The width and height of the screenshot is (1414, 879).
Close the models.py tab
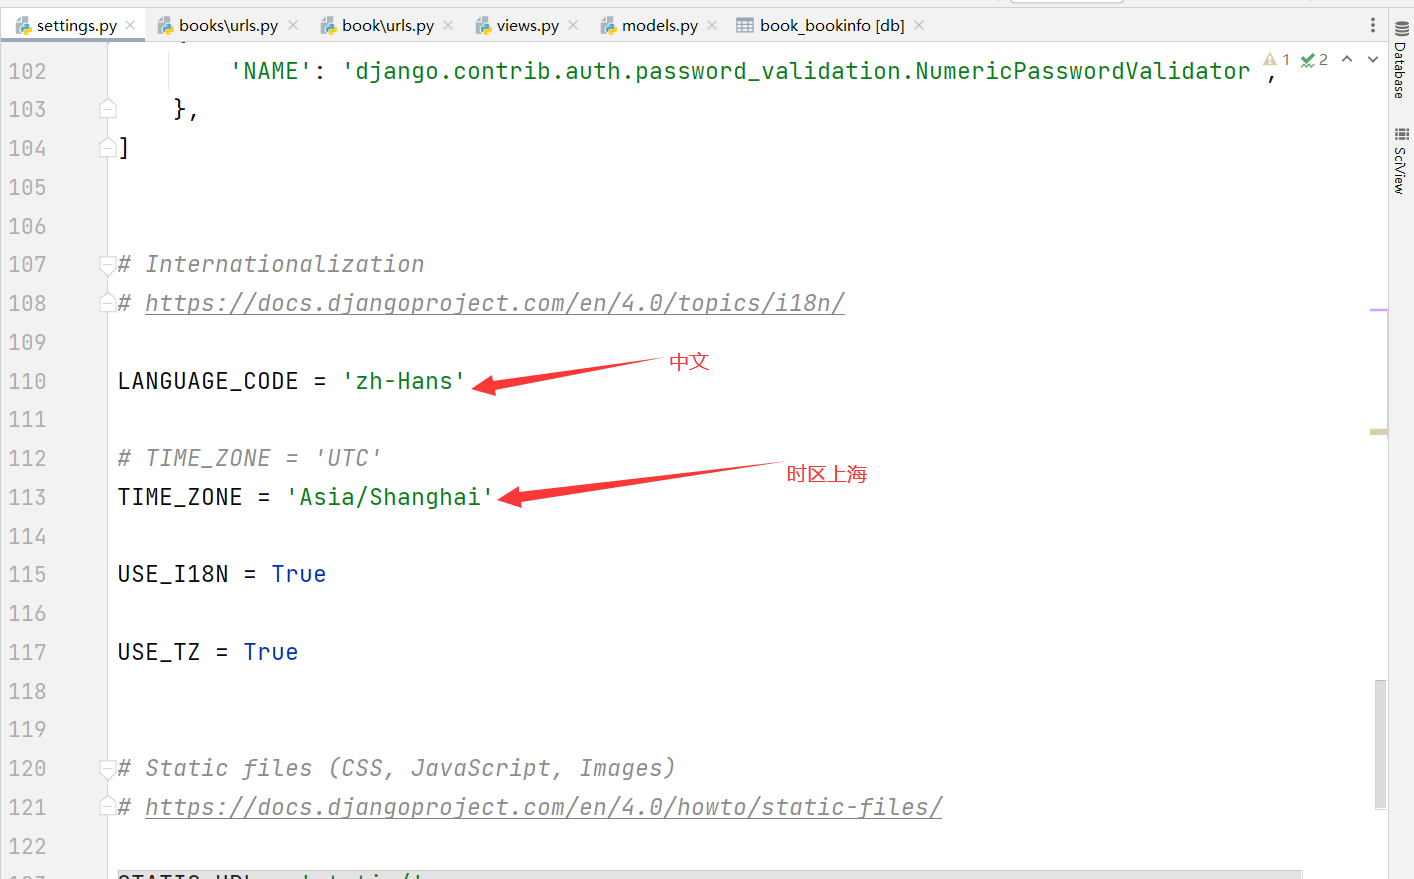712,25
